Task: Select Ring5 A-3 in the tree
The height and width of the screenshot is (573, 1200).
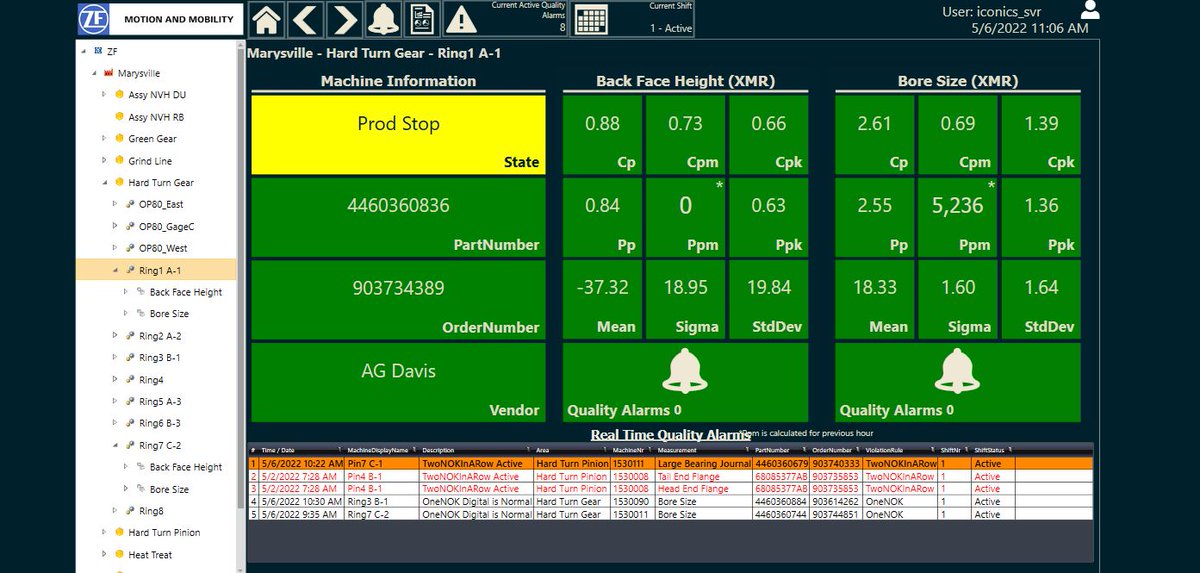Action: click(x=159, y=402)
